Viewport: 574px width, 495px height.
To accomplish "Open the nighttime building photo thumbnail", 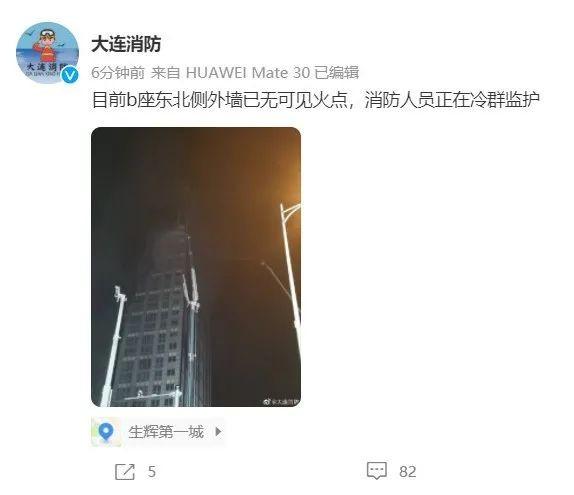I will [196, 267].
